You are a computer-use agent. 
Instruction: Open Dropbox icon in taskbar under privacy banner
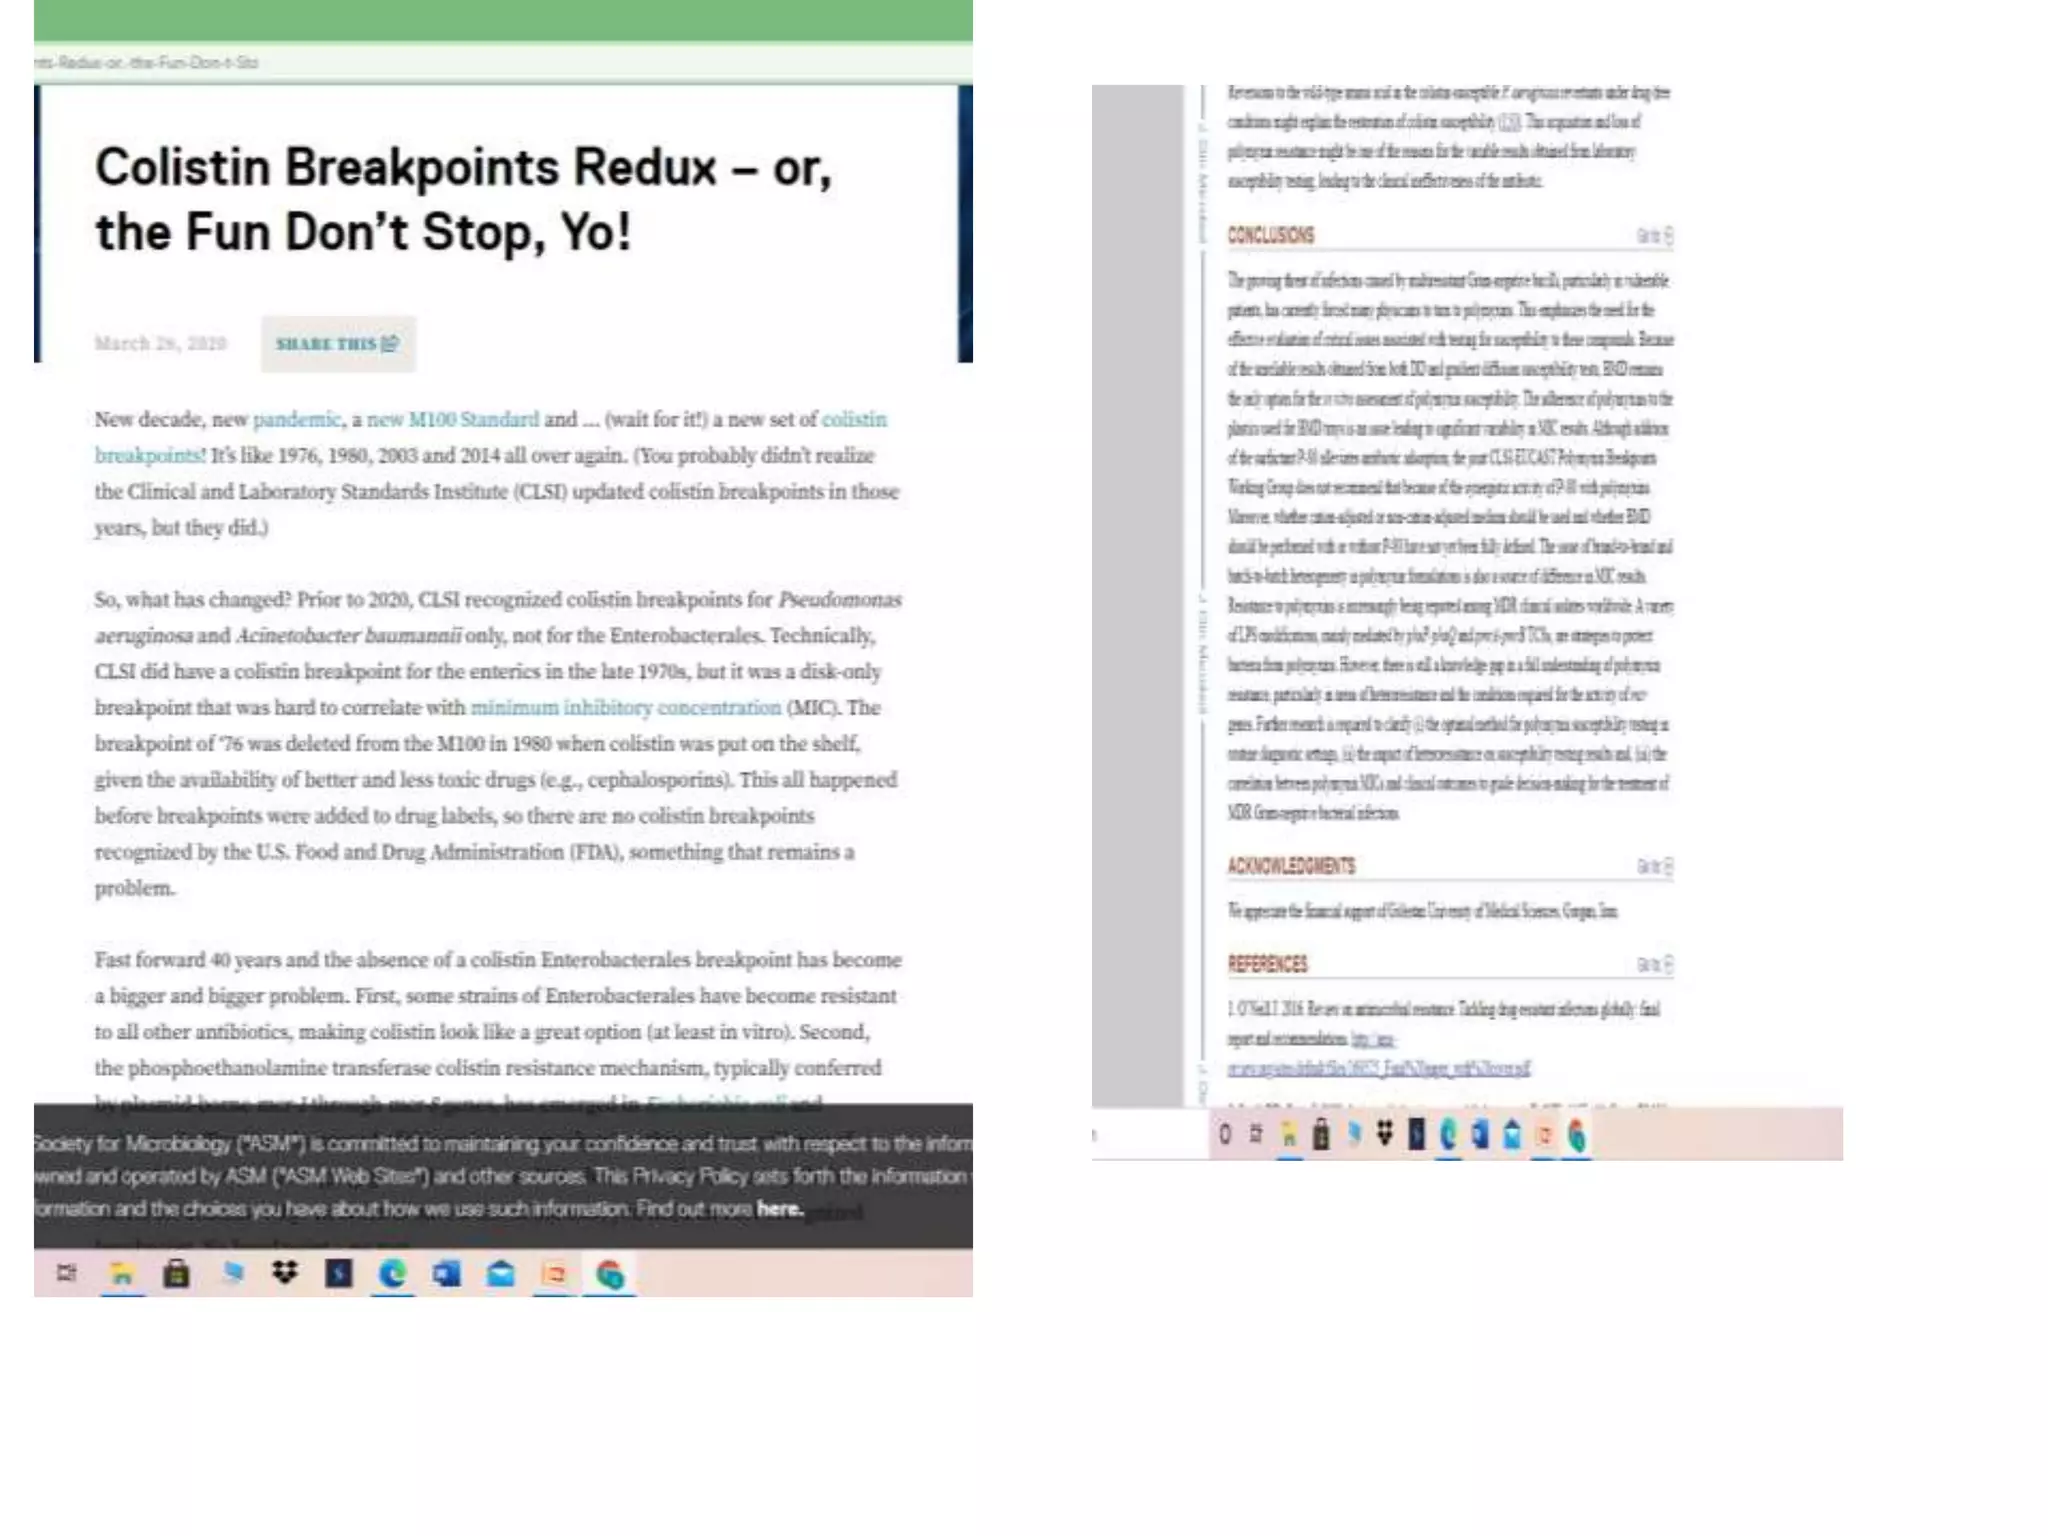[x=285, y=1273]
